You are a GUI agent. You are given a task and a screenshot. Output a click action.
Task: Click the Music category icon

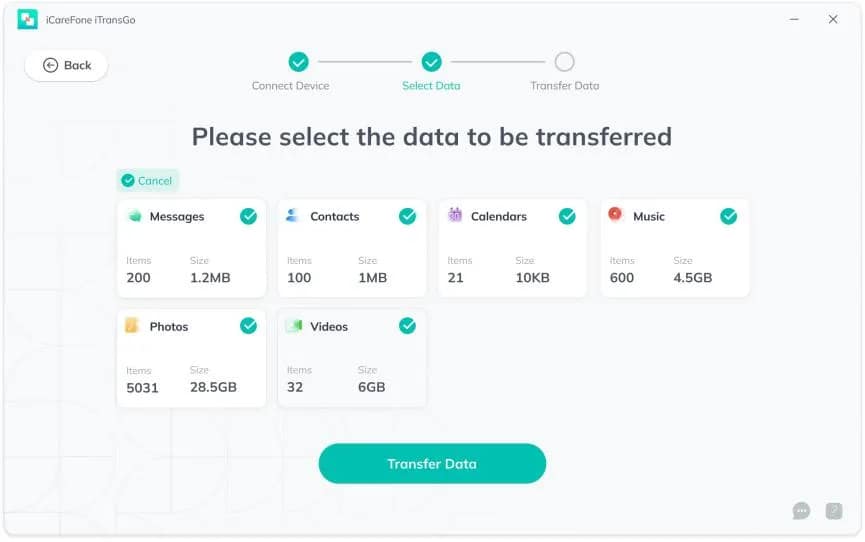(616, 215)
